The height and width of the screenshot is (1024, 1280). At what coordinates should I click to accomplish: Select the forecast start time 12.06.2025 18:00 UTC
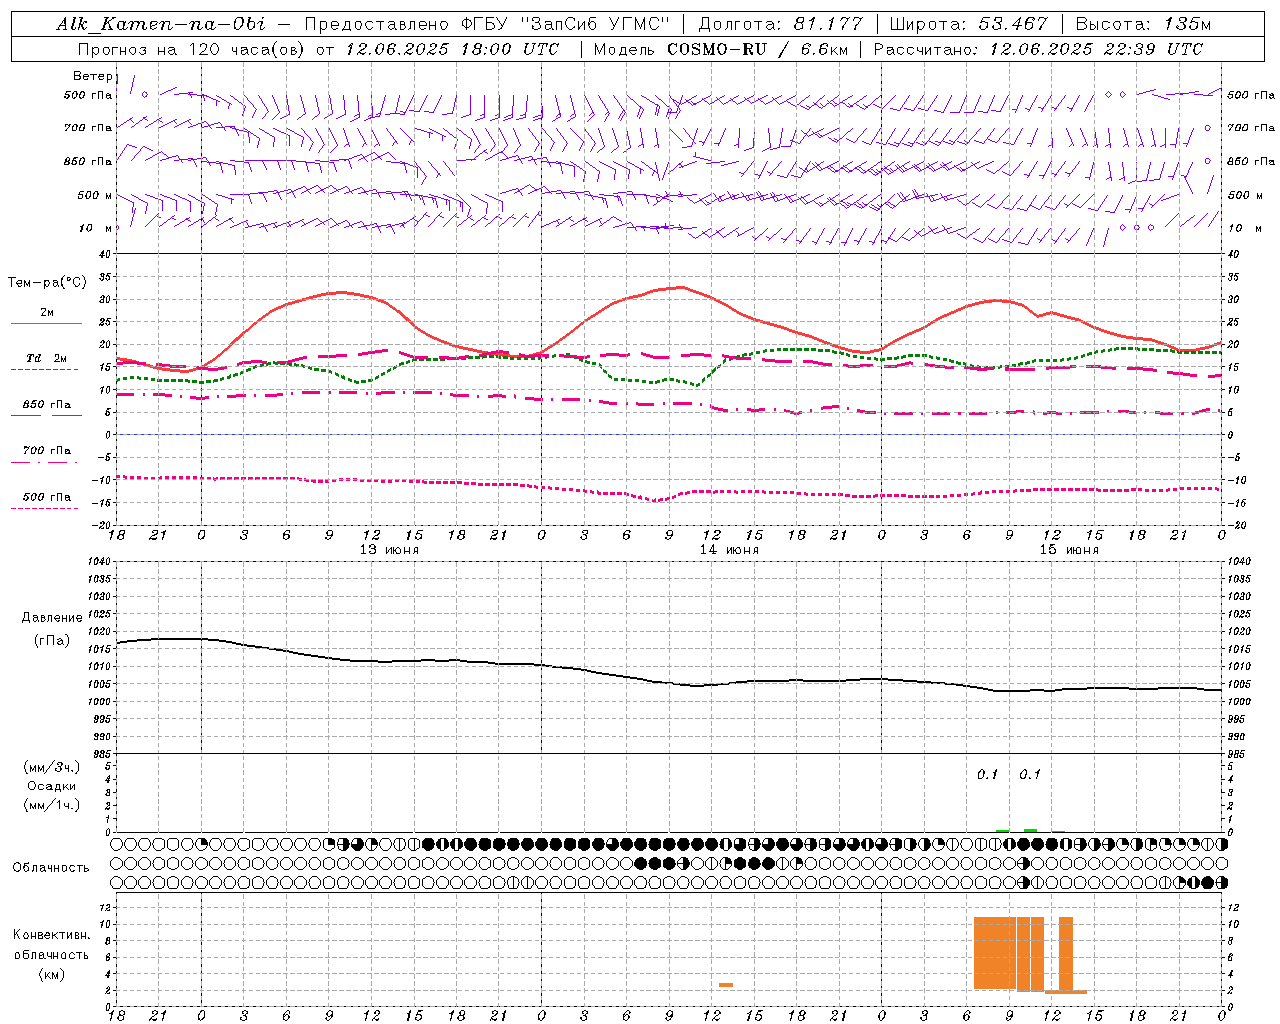pyautogui.click(x=452, y=49)
